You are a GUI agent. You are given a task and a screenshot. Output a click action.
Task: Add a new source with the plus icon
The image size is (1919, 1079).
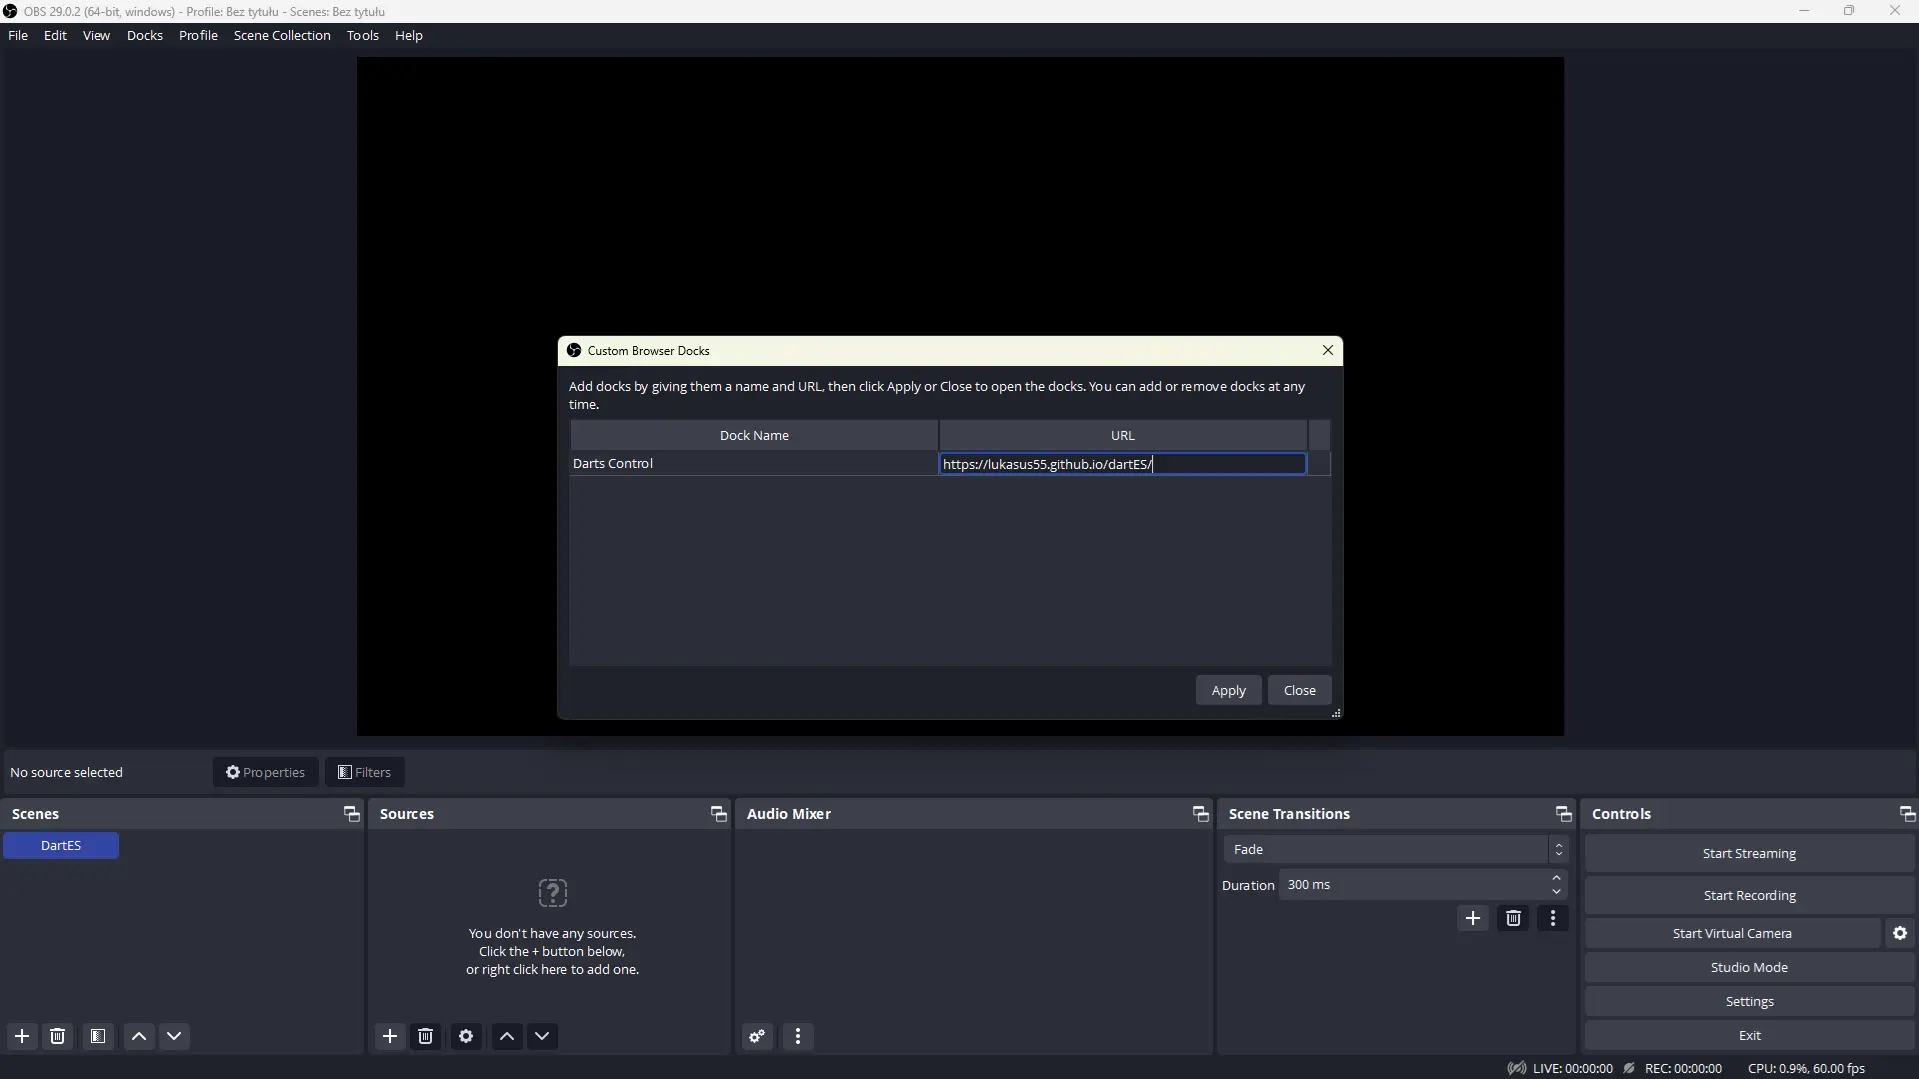[390, 1036]
